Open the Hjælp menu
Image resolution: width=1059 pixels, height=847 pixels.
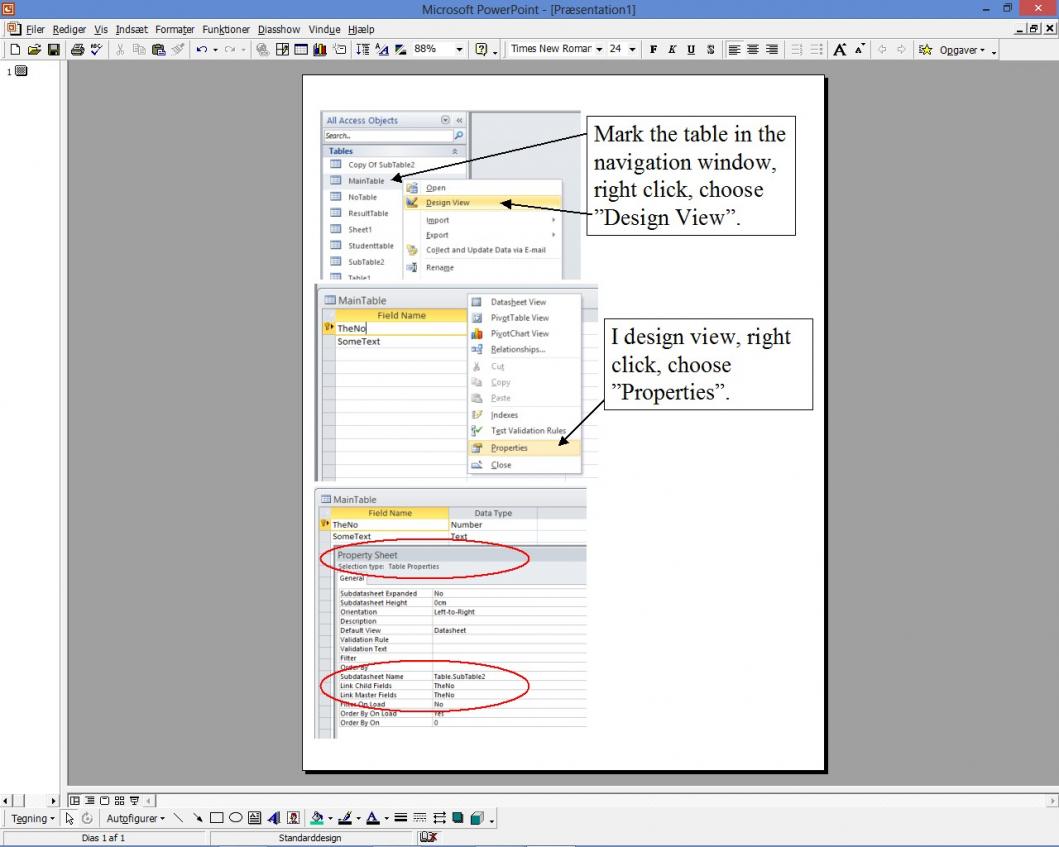[x=361, y=29]
